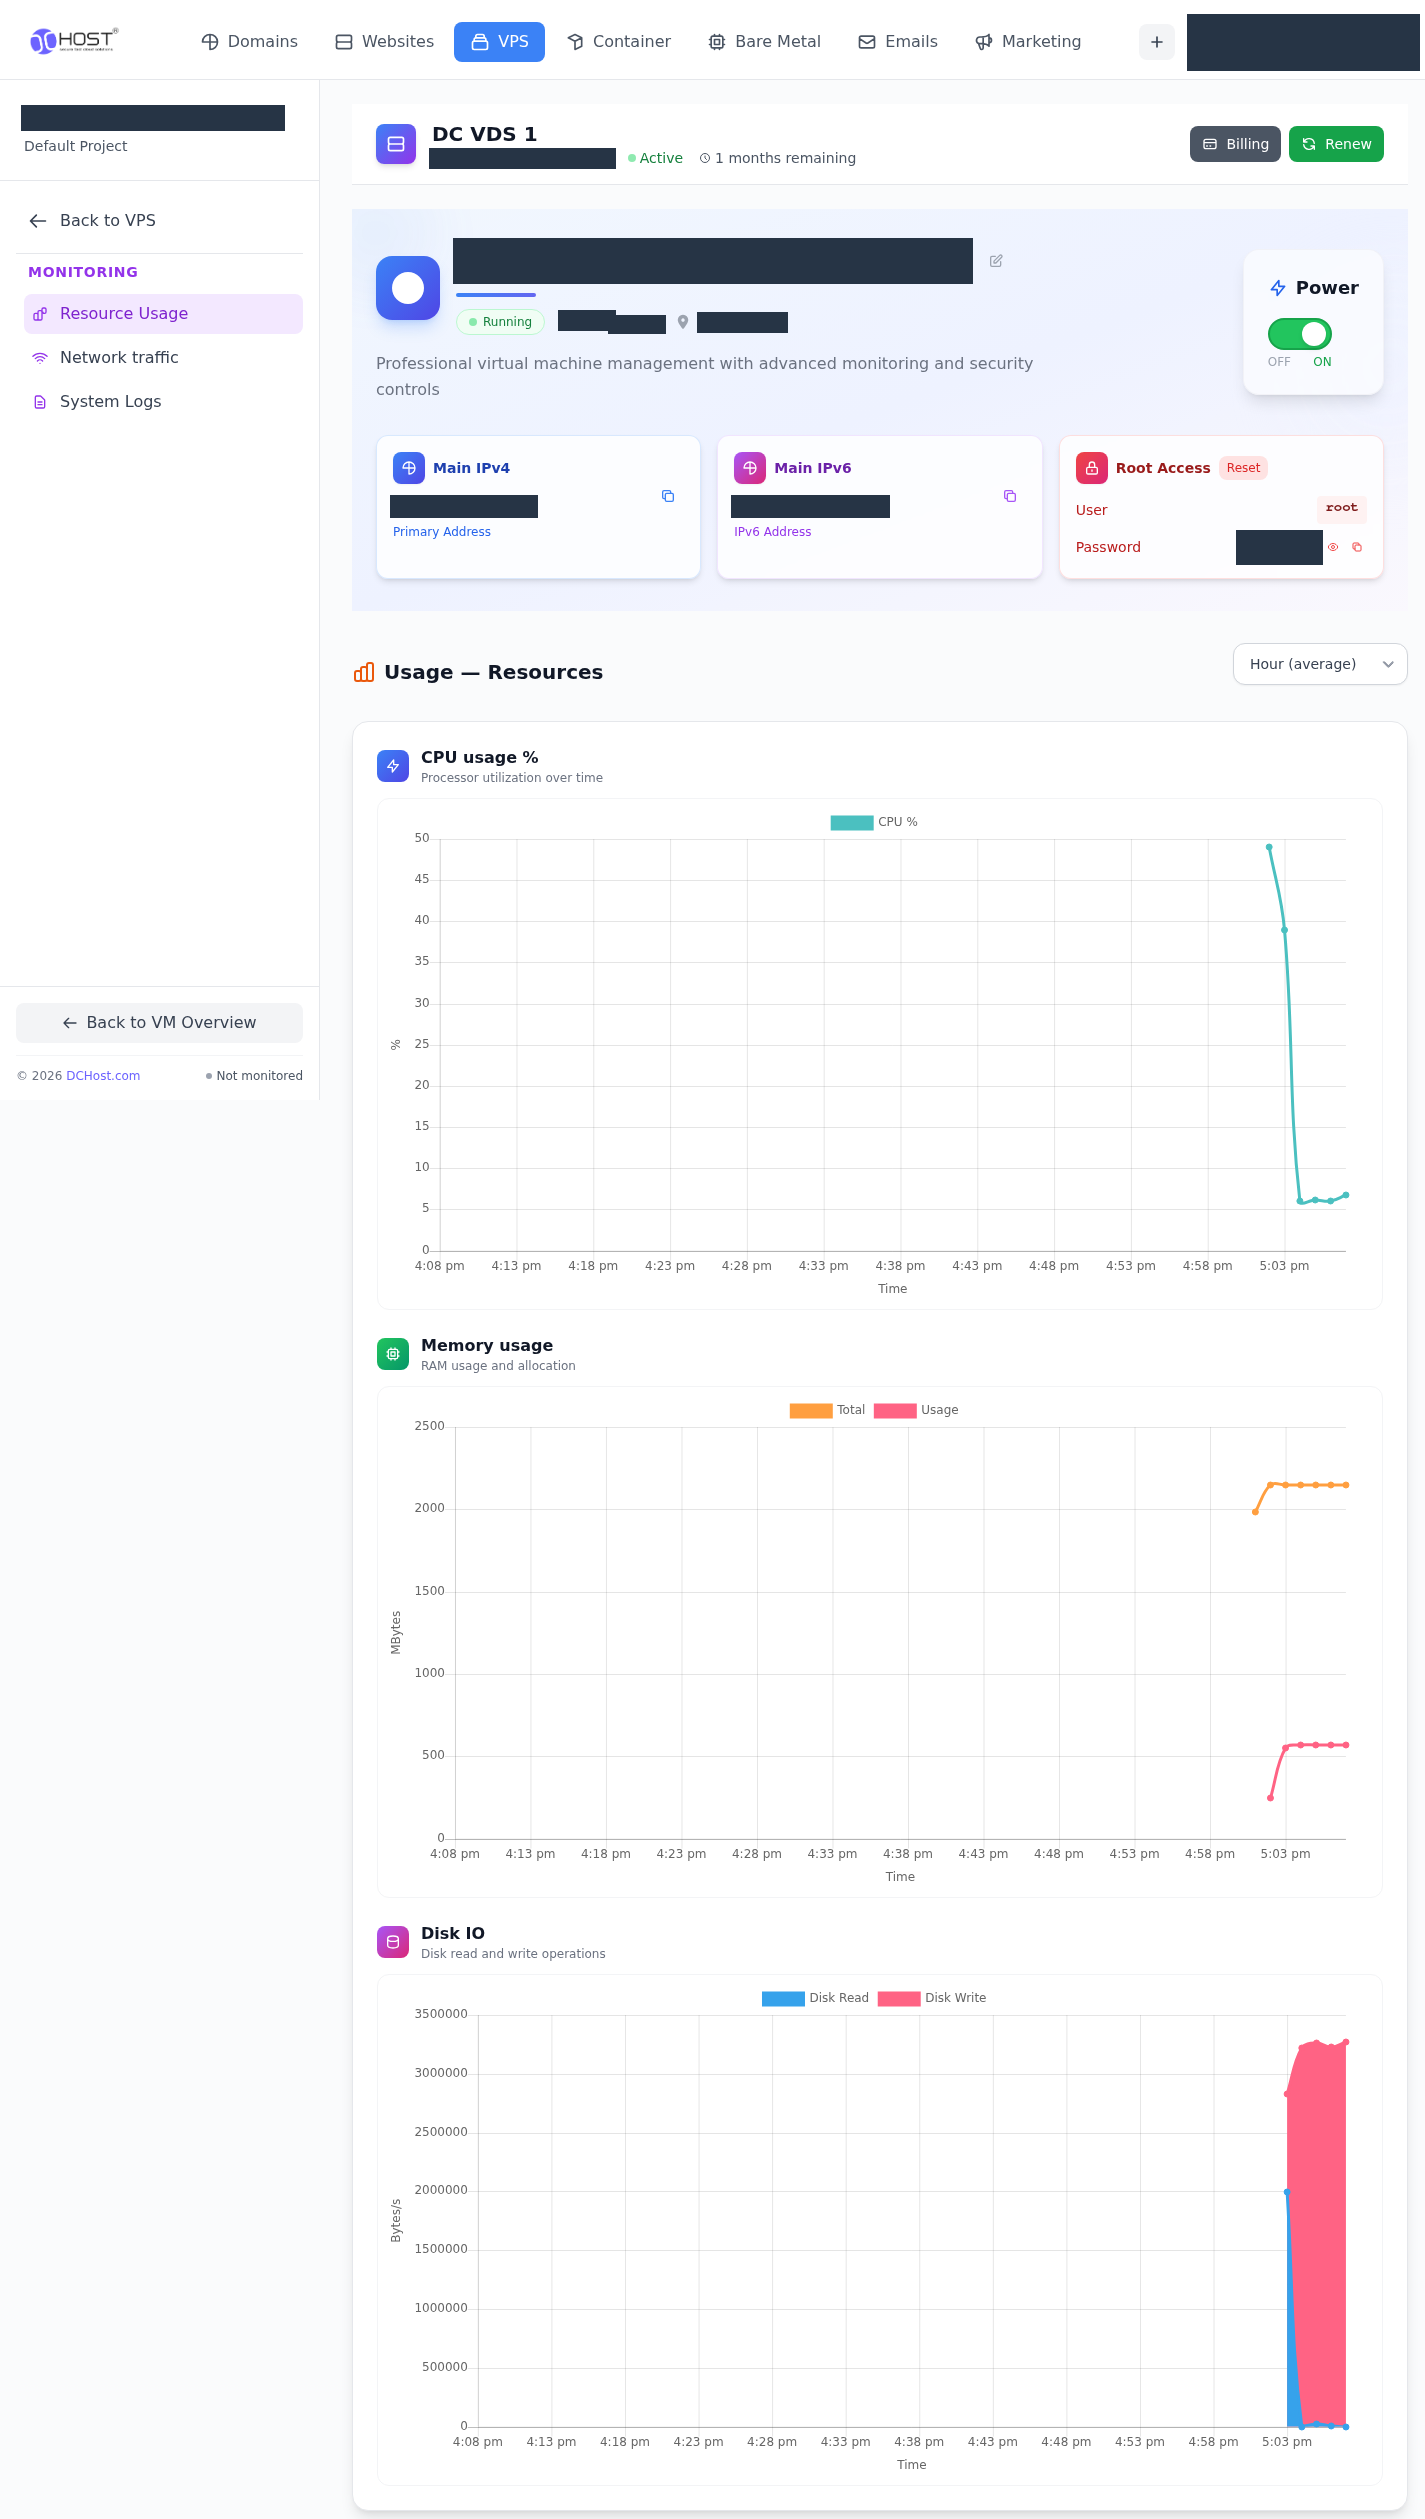1425x2519 pixels.
Task: Copy the root password
Action: [1357, 547]
